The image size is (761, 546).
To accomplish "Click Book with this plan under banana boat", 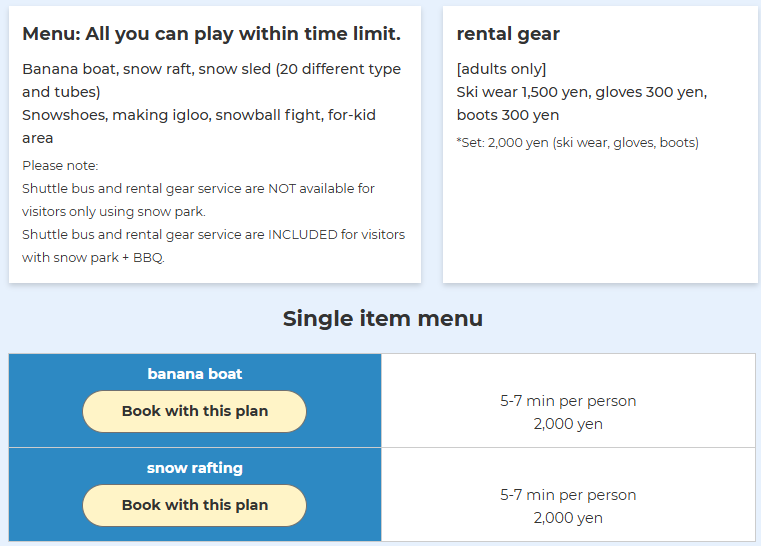I will [194, 411].
